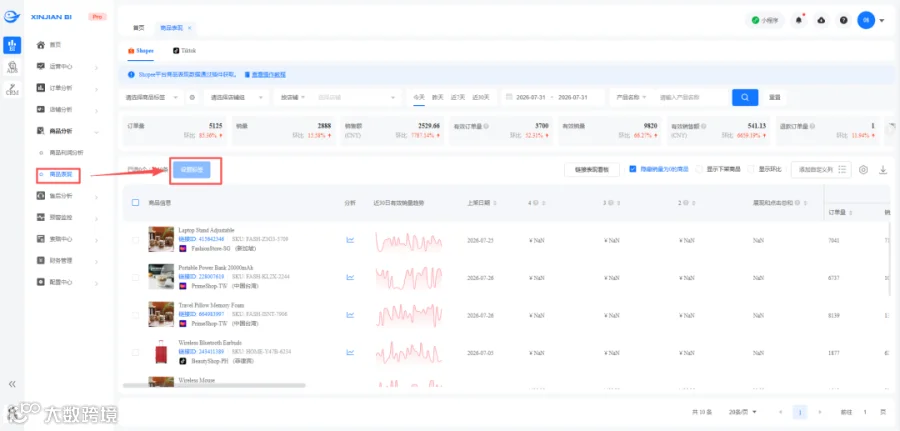Open the table column settings gear icon
The width and height of the screenshot is (900, 431).
(x=863, y=170)
